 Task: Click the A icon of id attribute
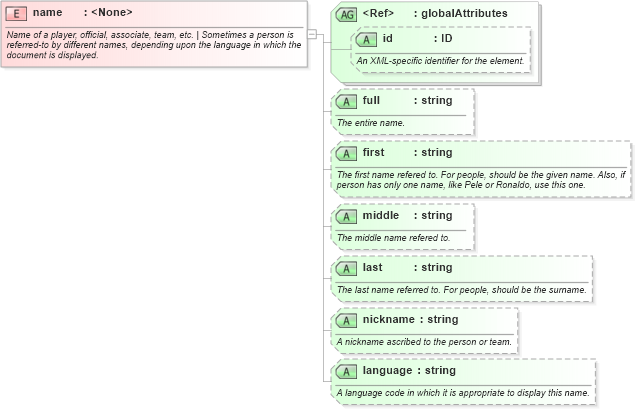(366, 40)
